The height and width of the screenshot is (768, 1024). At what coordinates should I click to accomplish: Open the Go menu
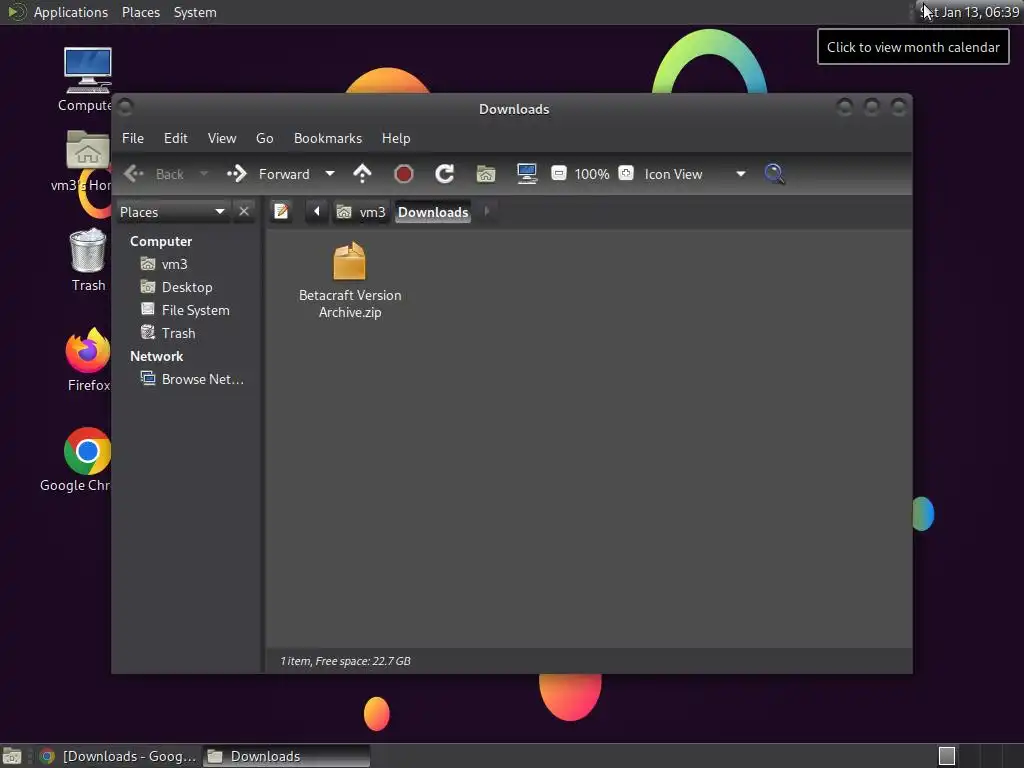[x=264, y=138]
